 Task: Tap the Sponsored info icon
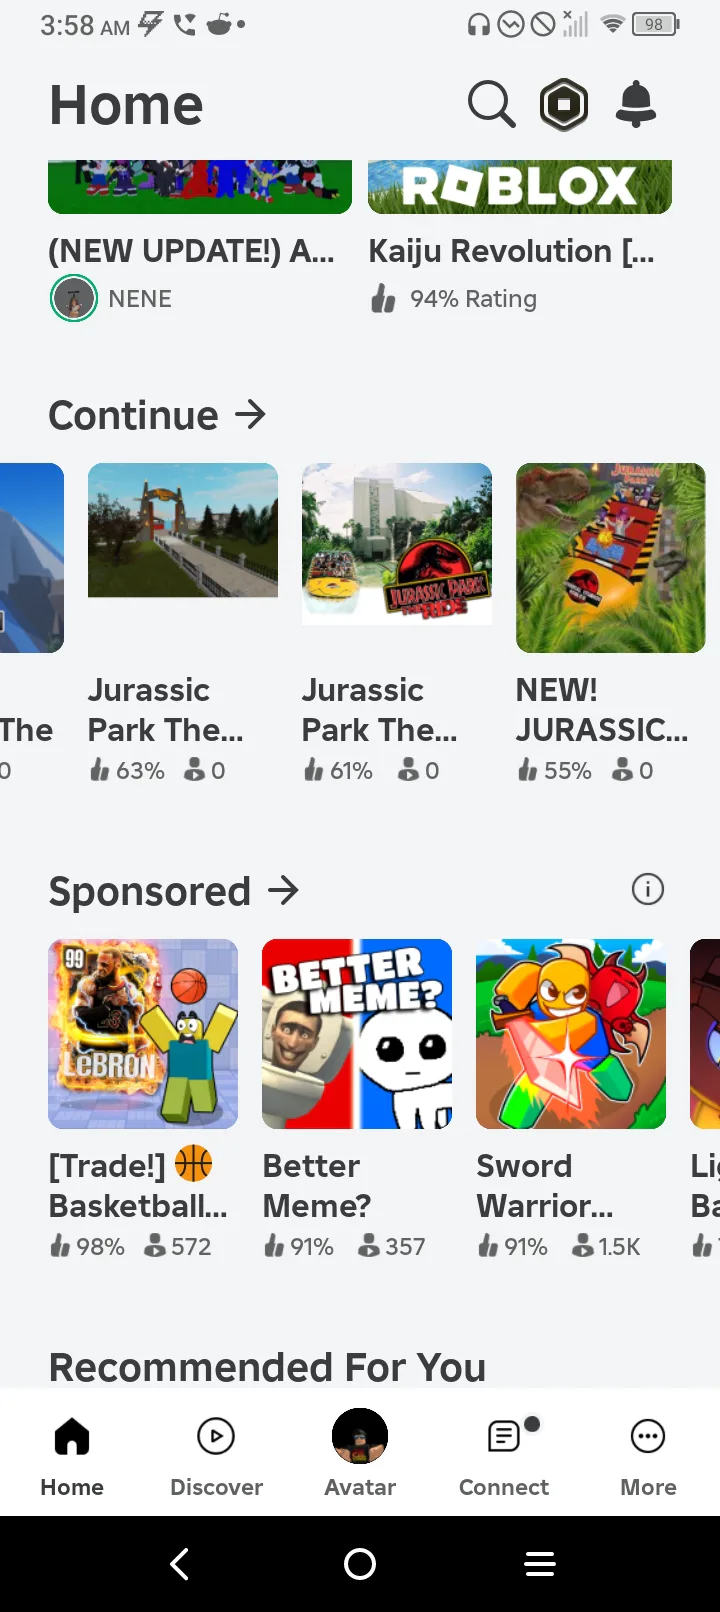click(x=648, y=889)
